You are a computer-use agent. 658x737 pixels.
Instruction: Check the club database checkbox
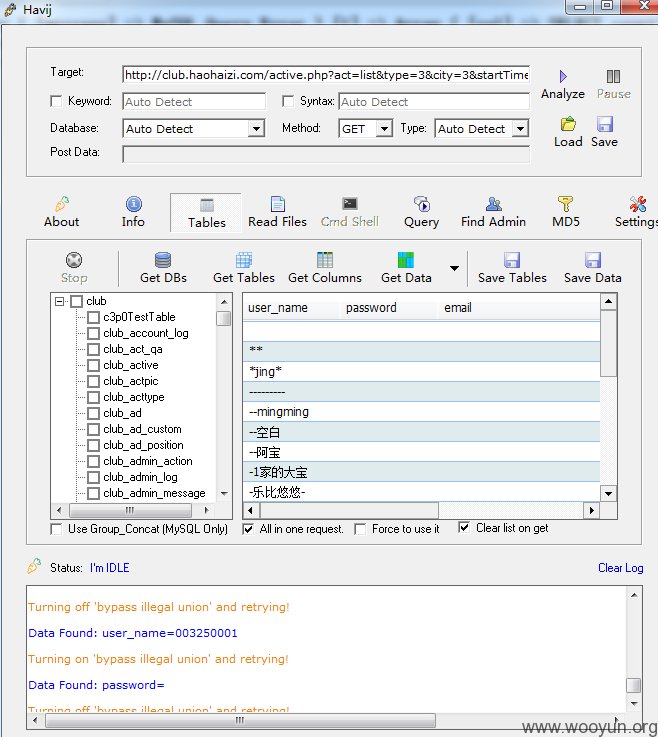[x=77, y=301]
